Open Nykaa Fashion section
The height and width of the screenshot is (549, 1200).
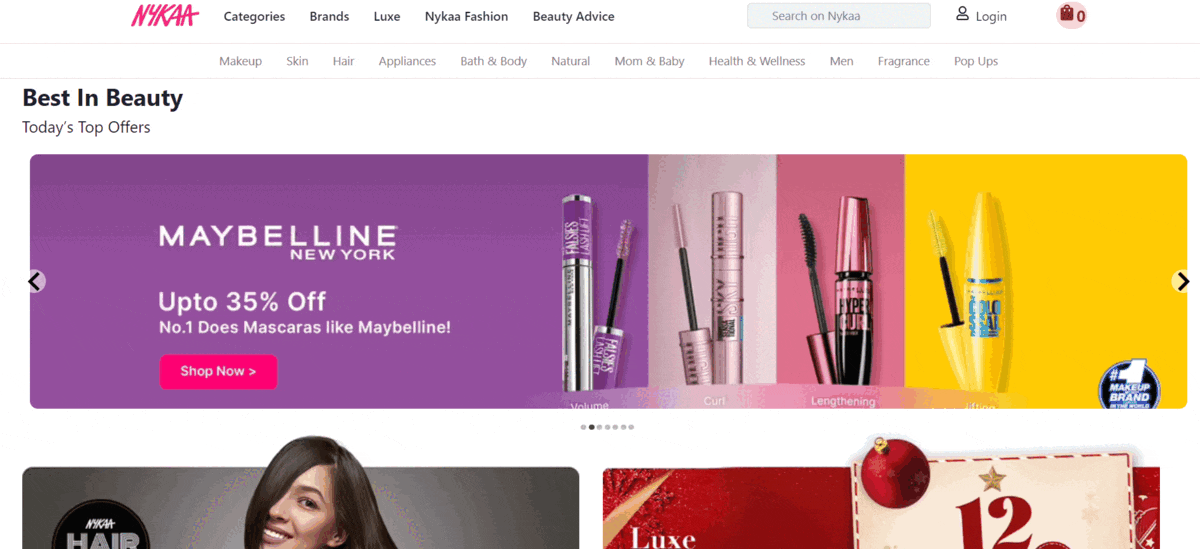(x=466, y=17)
